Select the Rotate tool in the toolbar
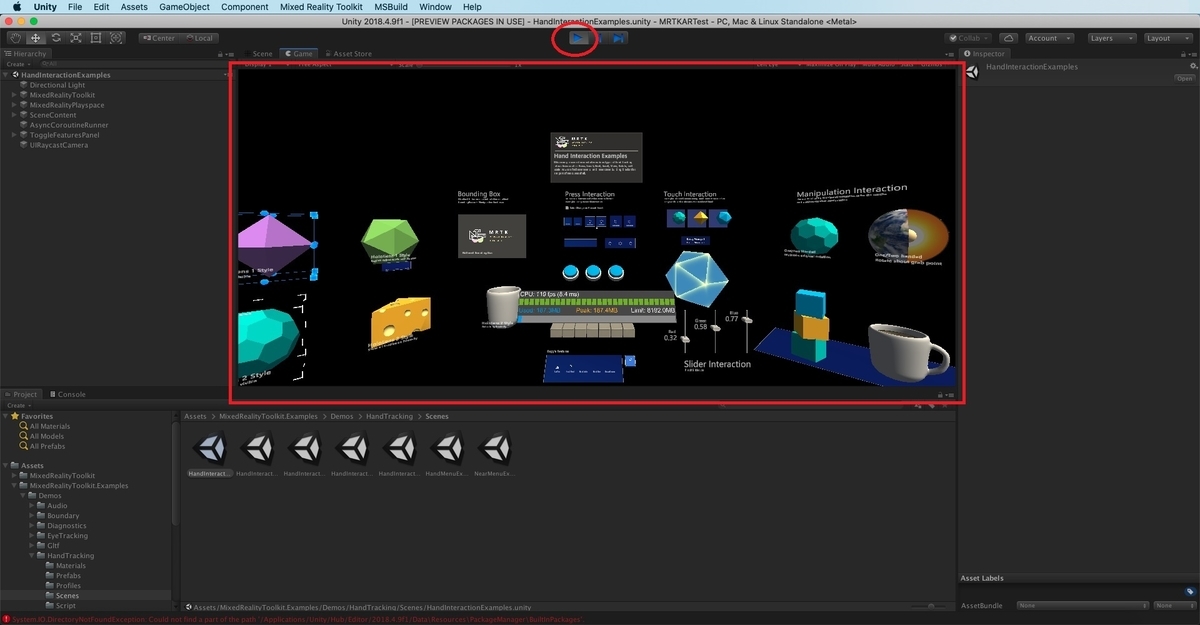 click(56, 38)
